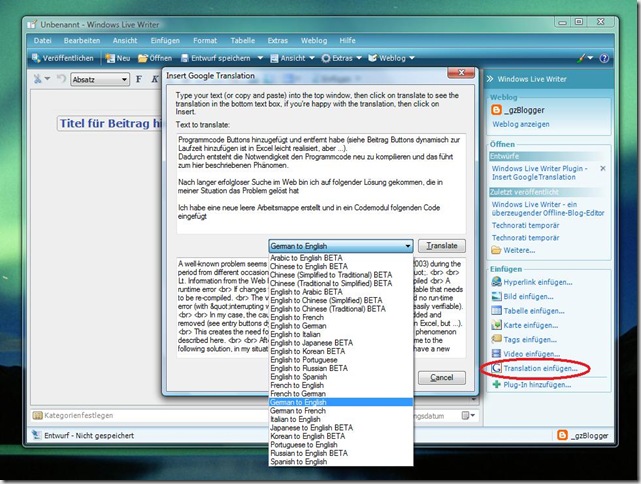Open the Tabelle menu

click(x=242, y=40)
